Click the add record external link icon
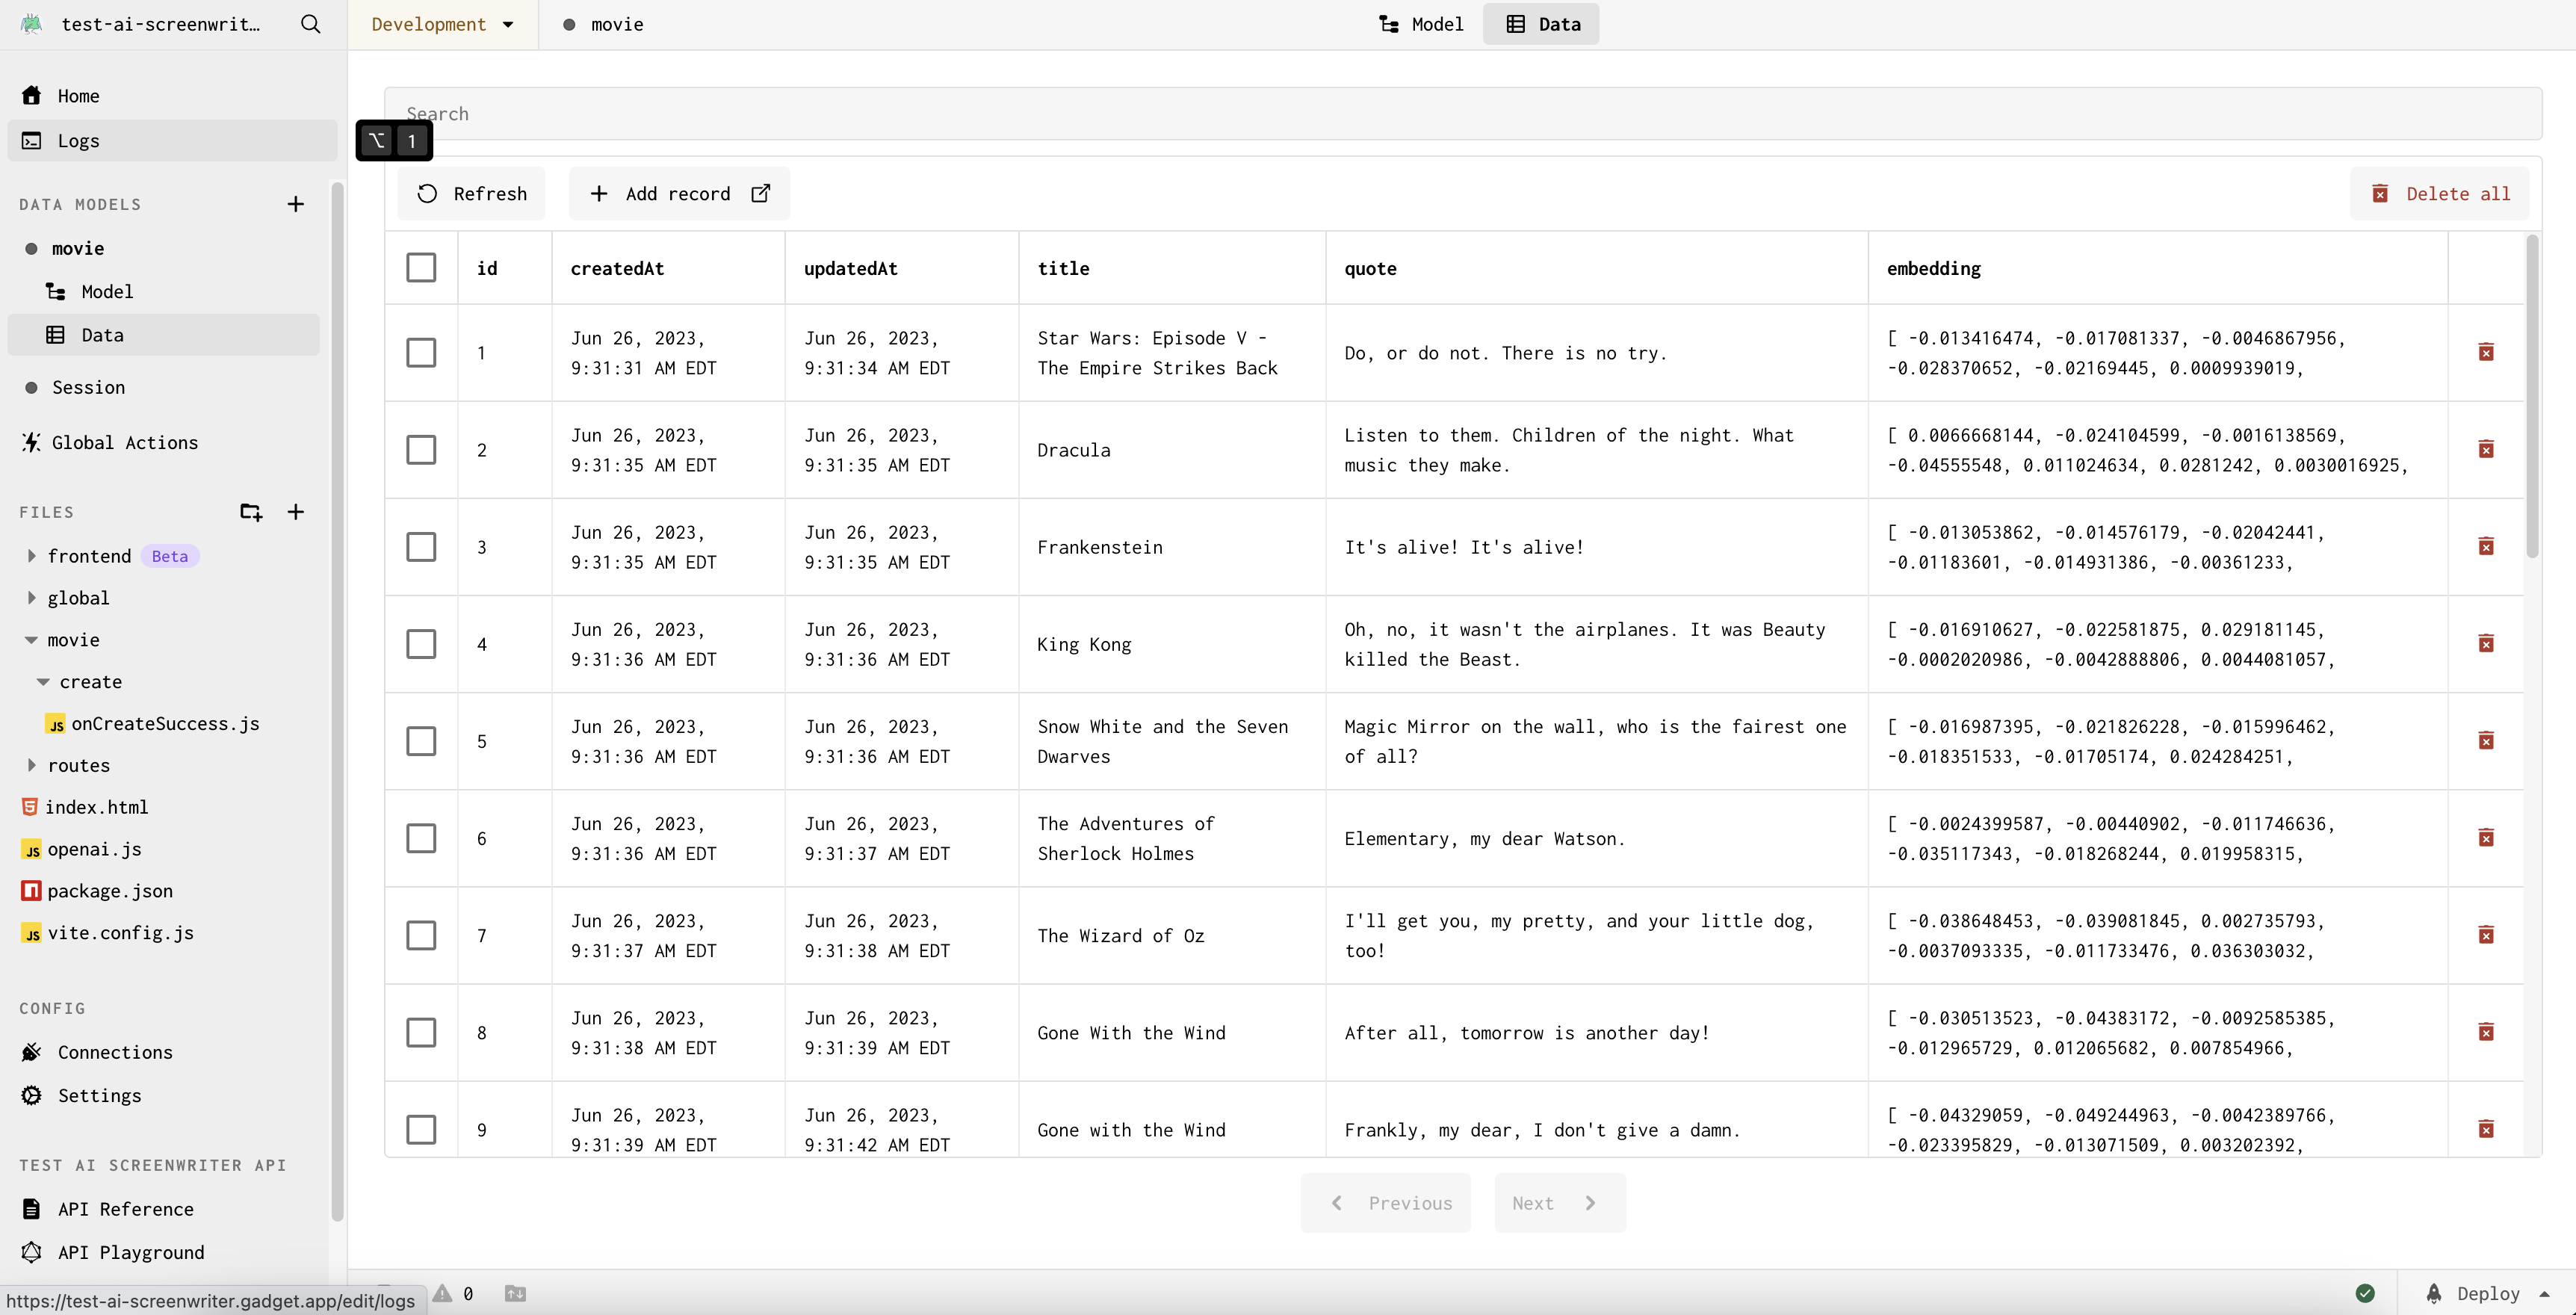Screen dimensions: 2576x1315 (x=760, y=193)
